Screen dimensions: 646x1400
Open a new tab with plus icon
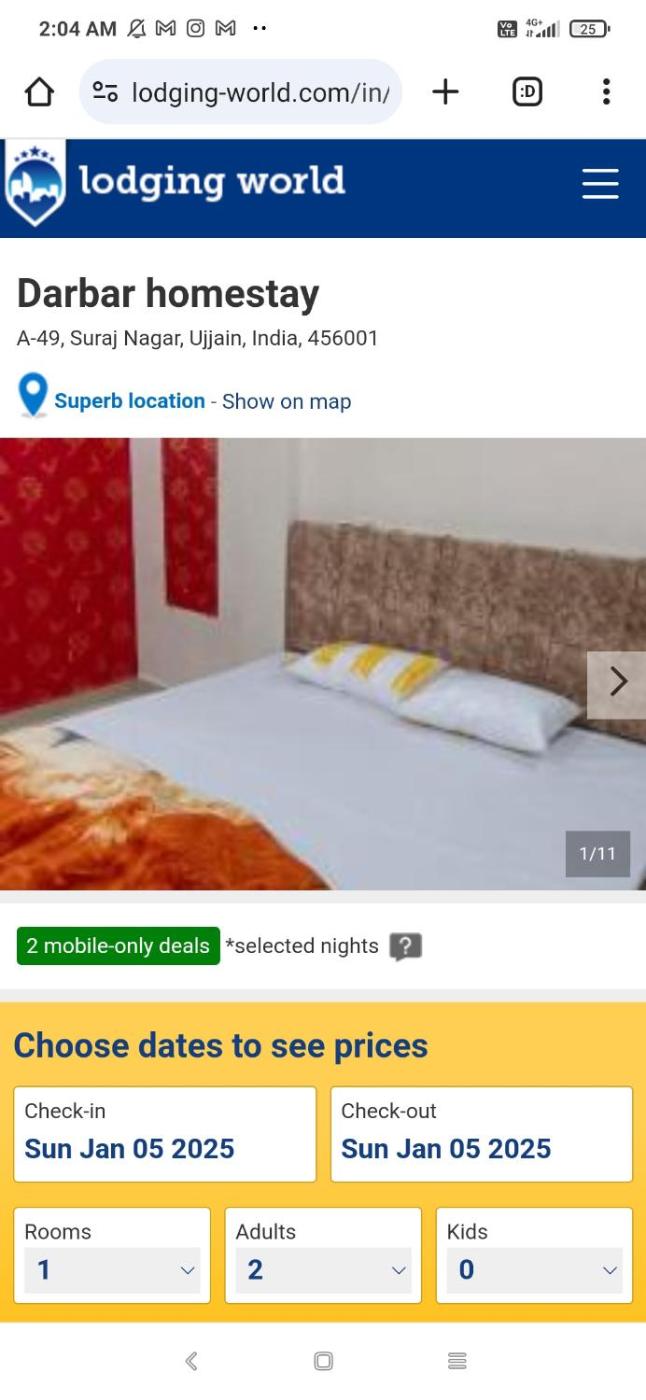click(x=445, y=92)
